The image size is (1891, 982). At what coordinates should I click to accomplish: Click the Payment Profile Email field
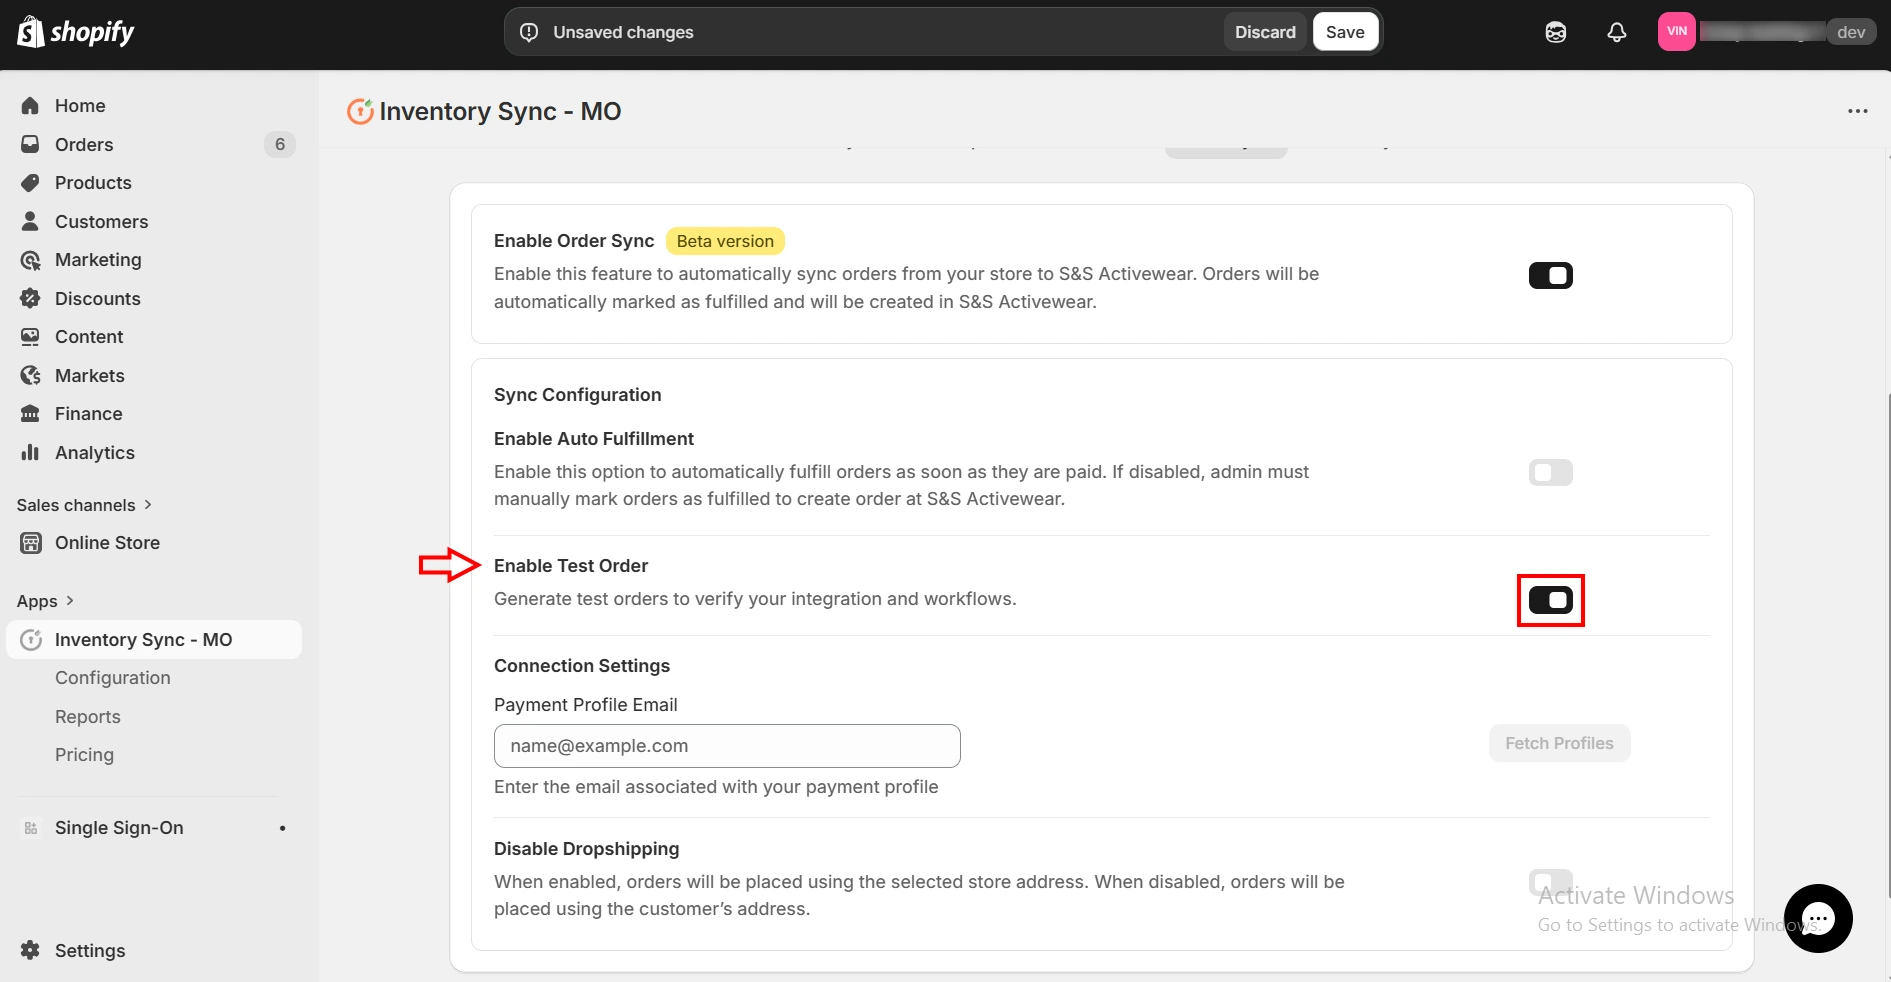click(x=727, y=746)
